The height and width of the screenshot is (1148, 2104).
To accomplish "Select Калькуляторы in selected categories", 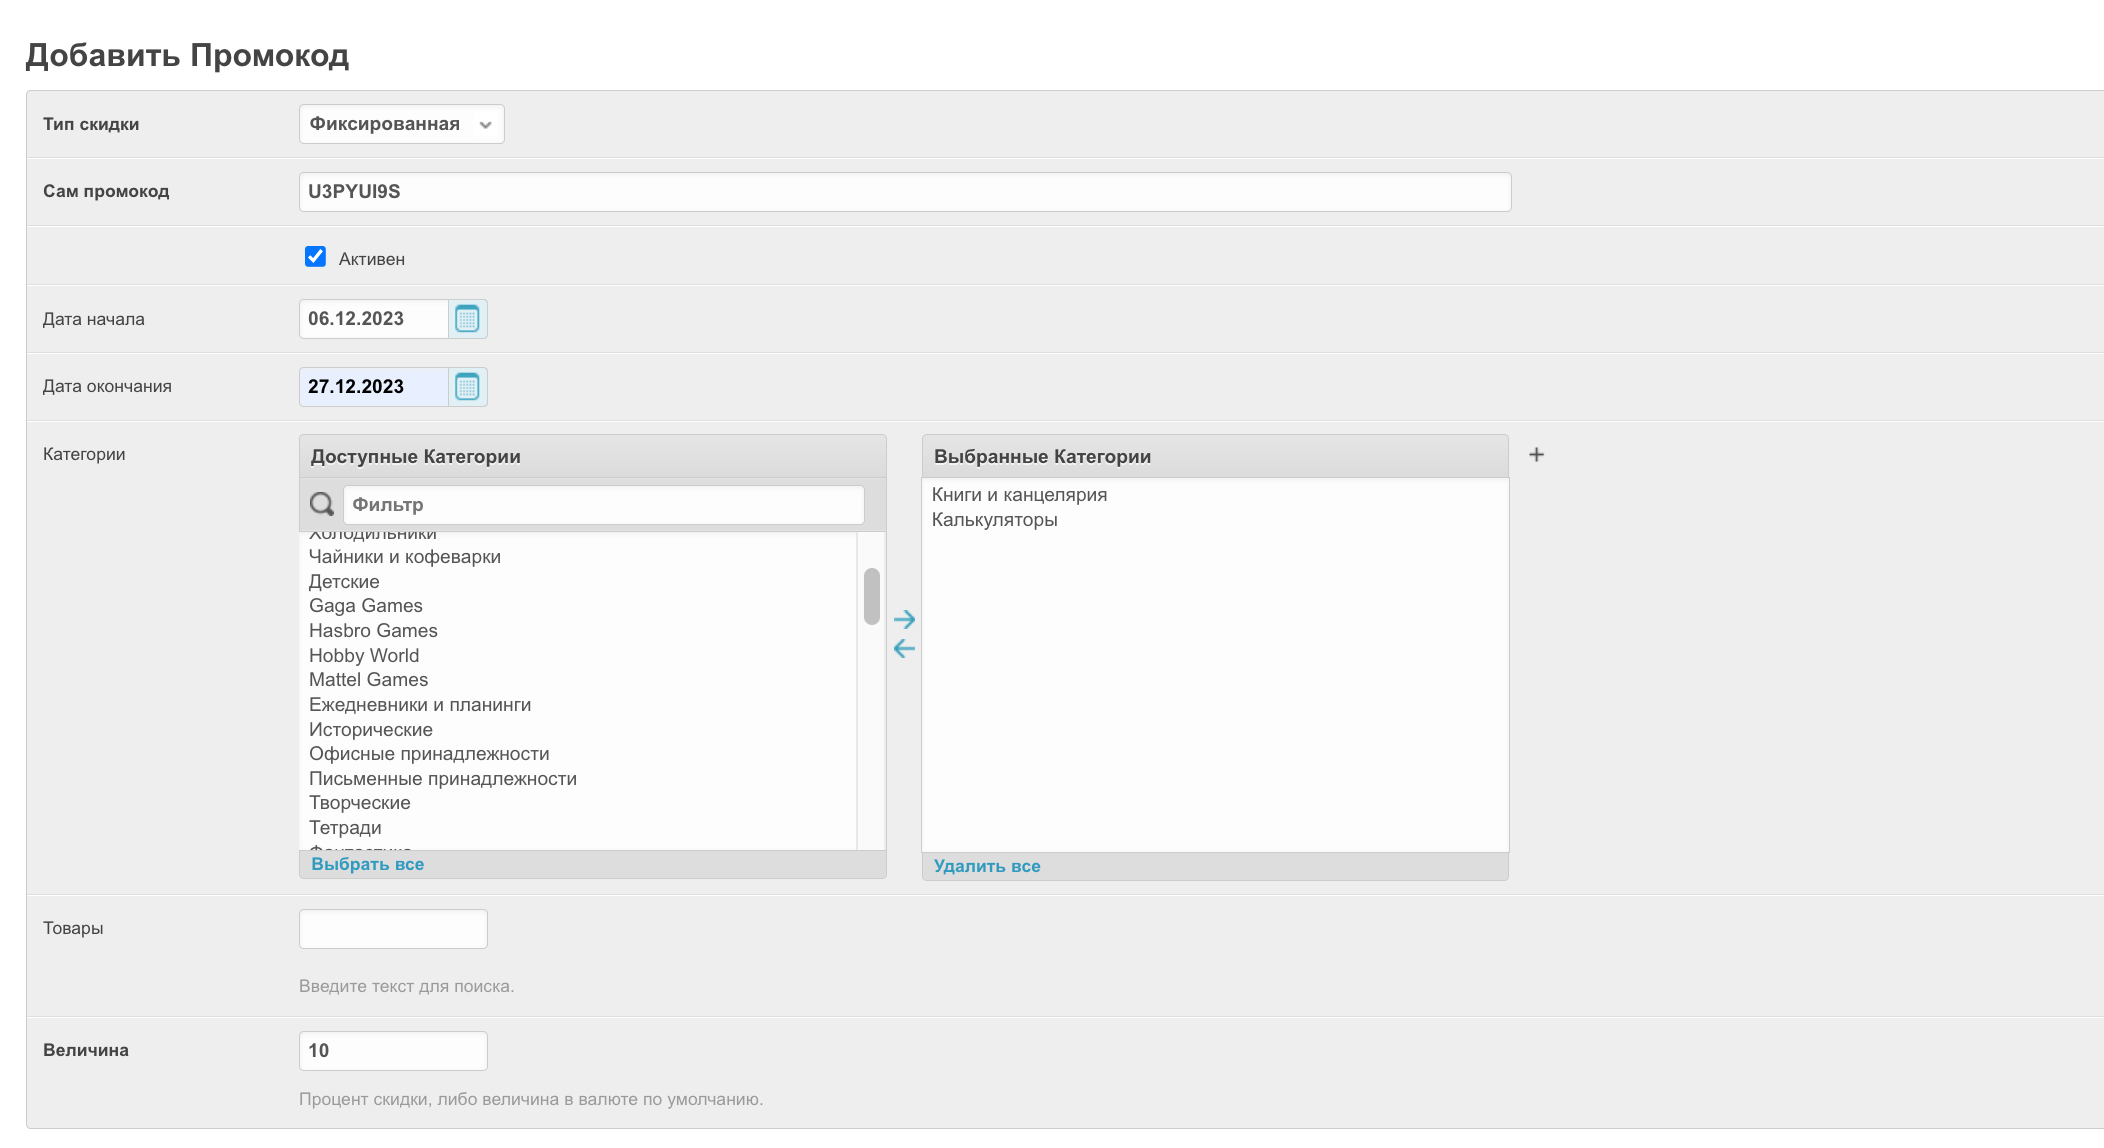I will point(994,520).
